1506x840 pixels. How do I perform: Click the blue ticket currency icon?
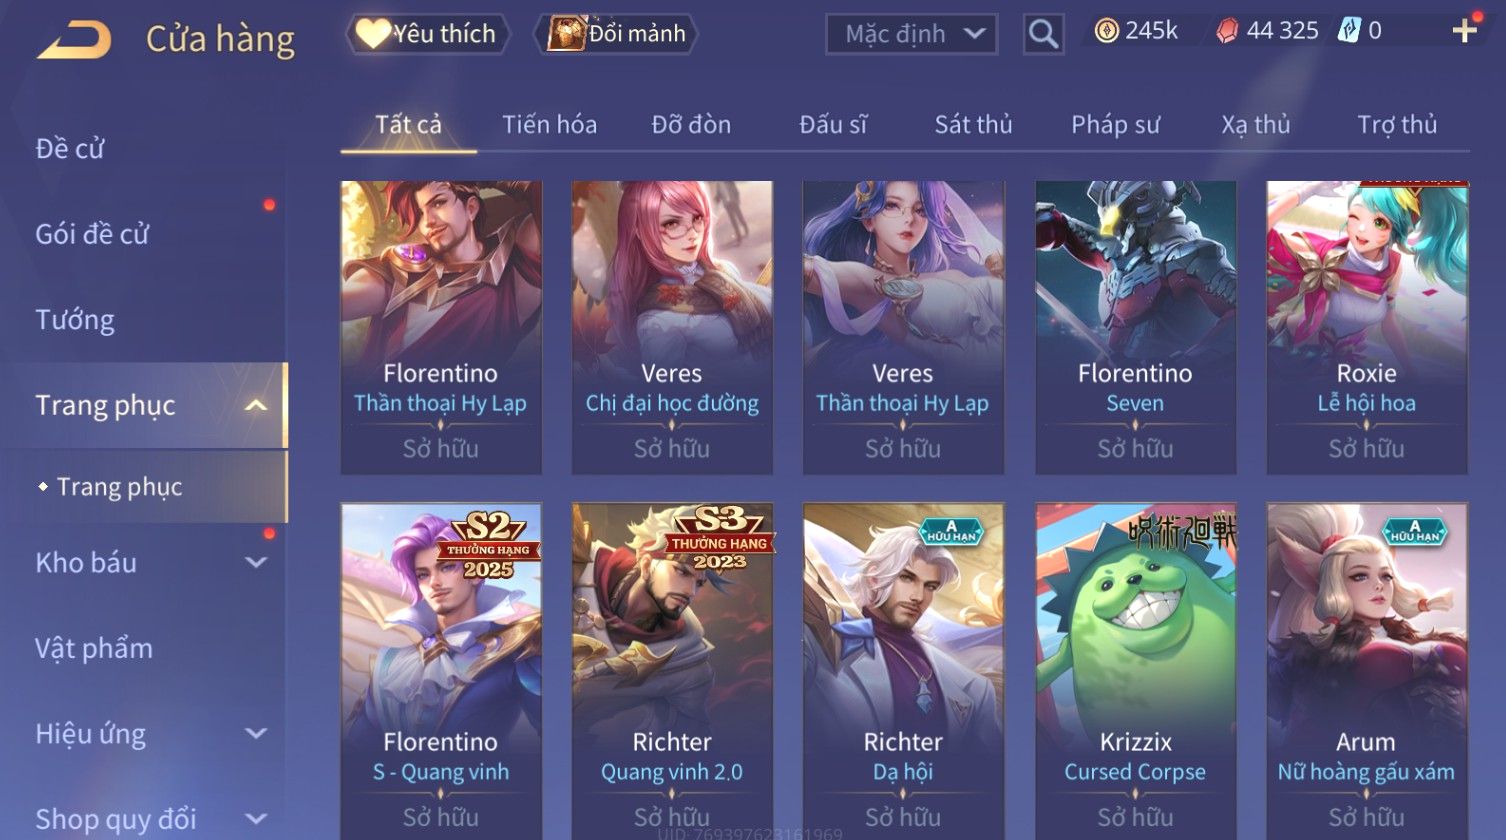click(1349, 31)
